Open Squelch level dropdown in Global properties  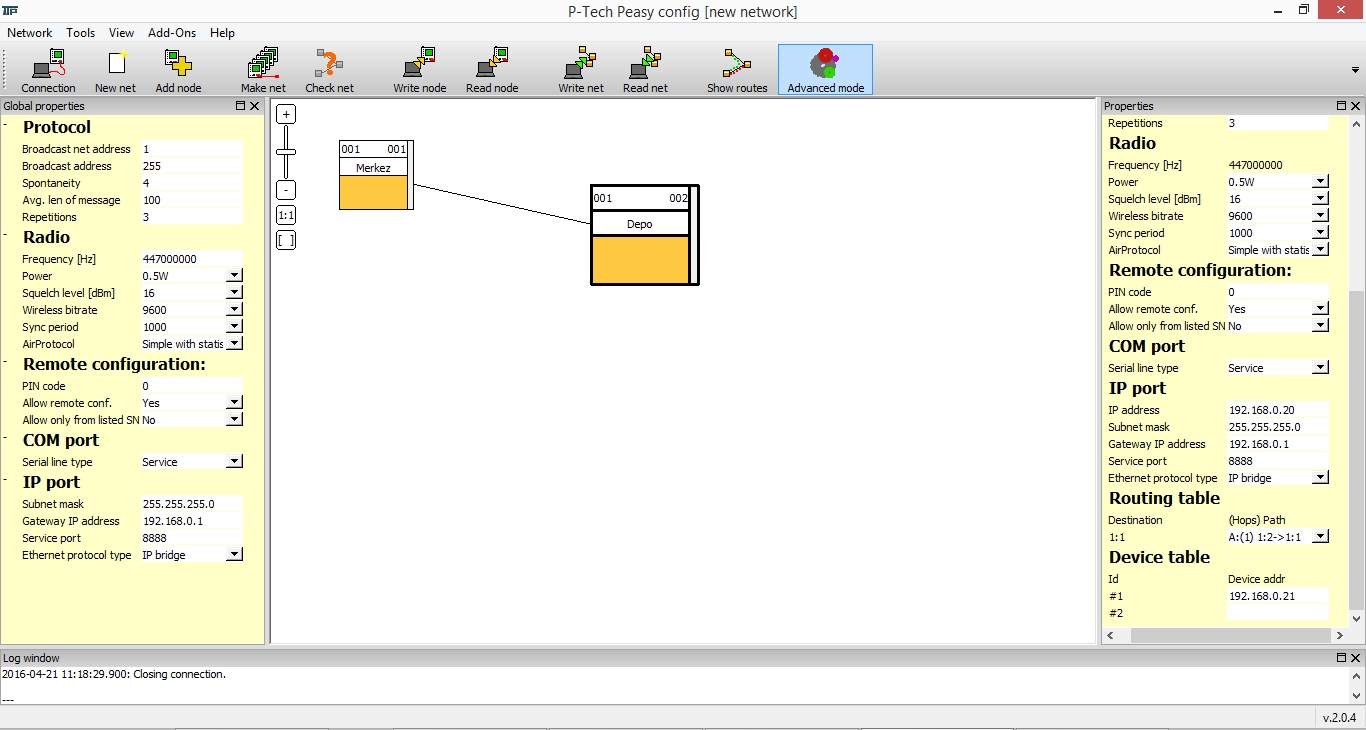click(x=234, y=293)
